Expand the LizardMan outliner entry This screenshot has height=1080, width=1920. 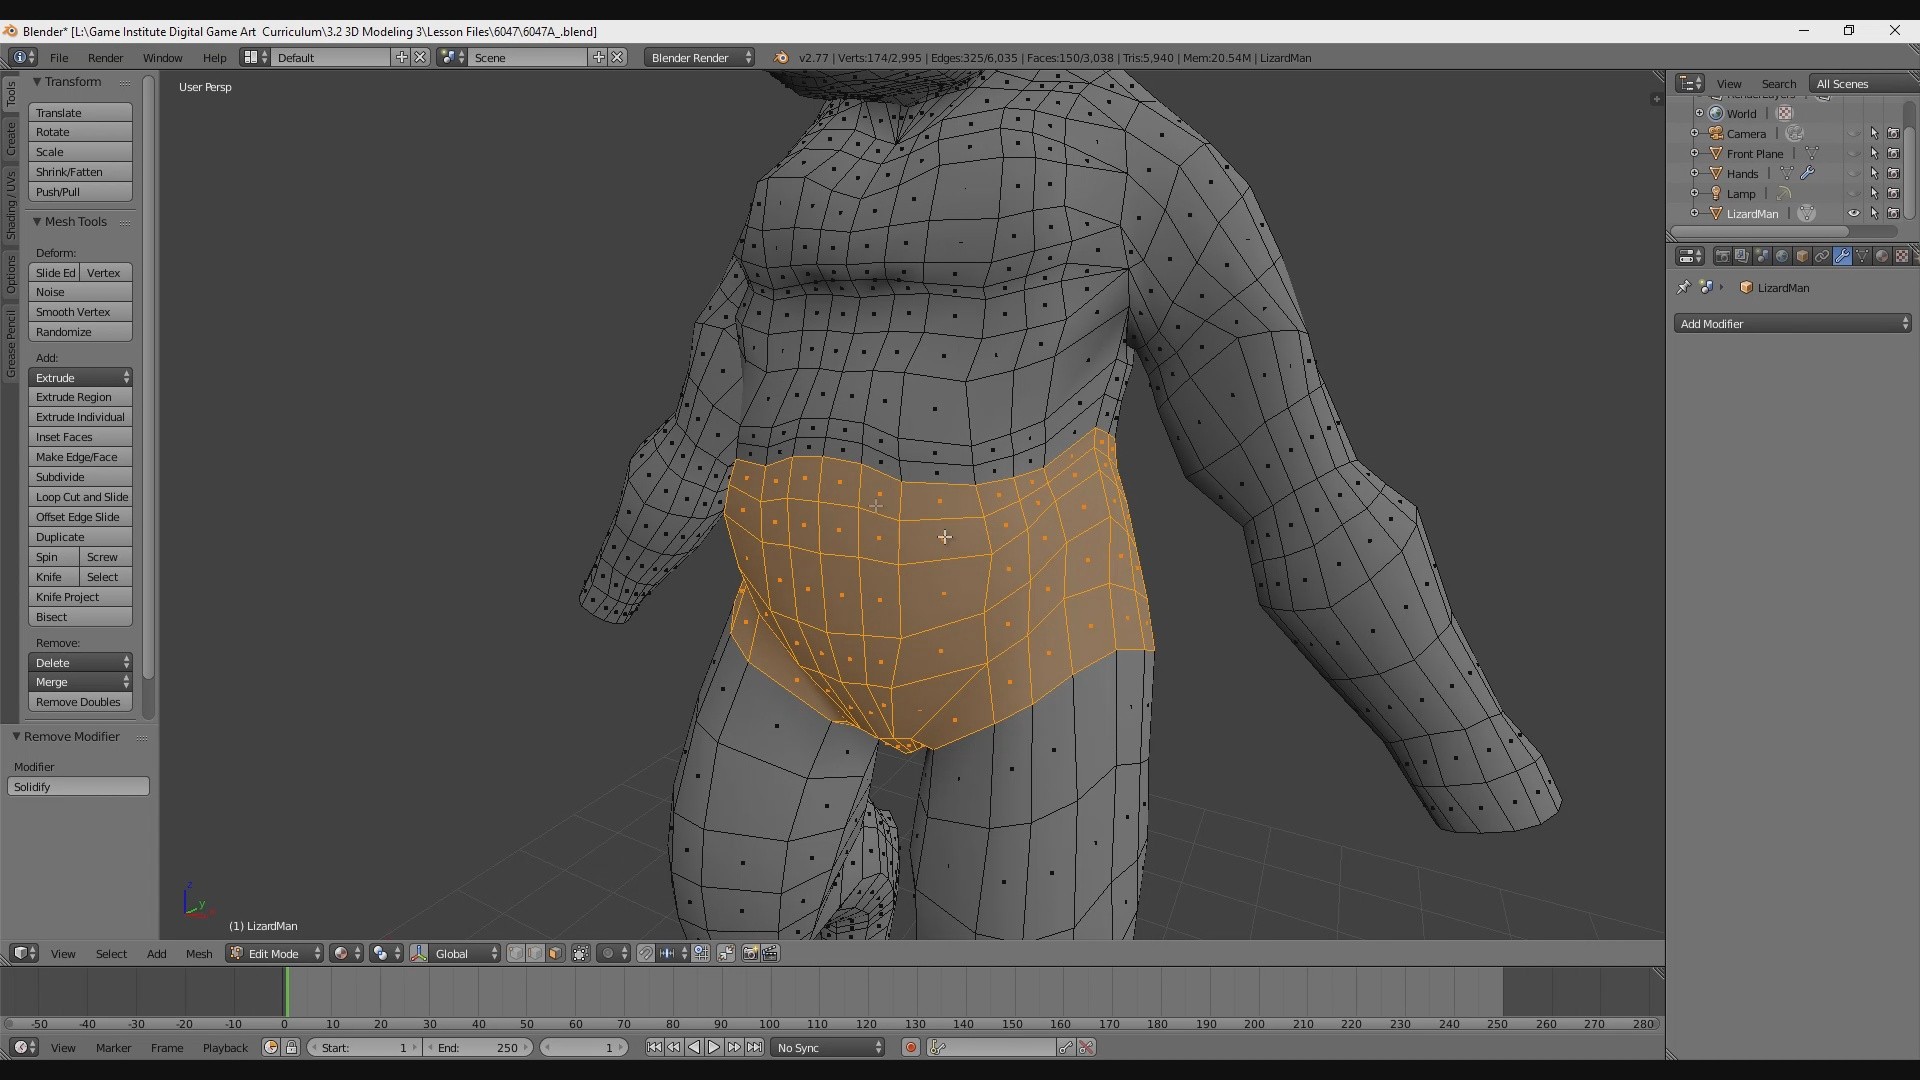(1695, 213)
